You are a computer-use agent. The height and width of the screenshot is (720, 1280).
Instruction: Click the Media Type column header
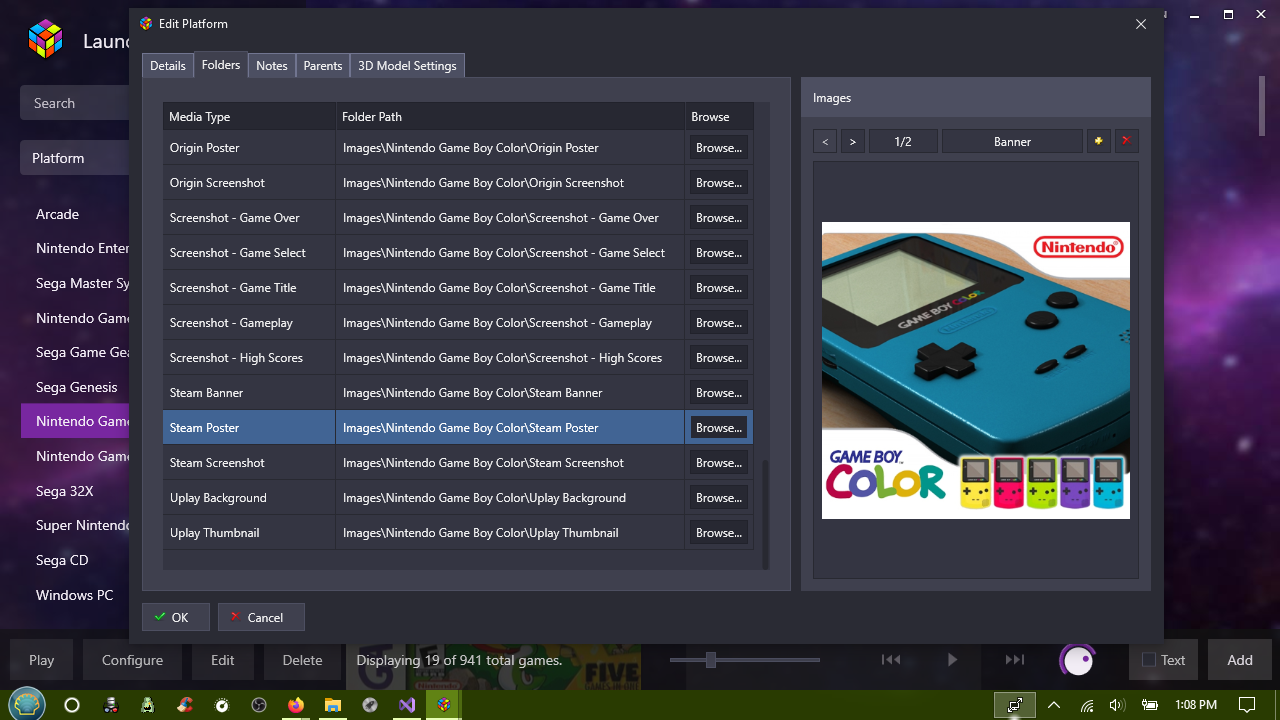249,116
